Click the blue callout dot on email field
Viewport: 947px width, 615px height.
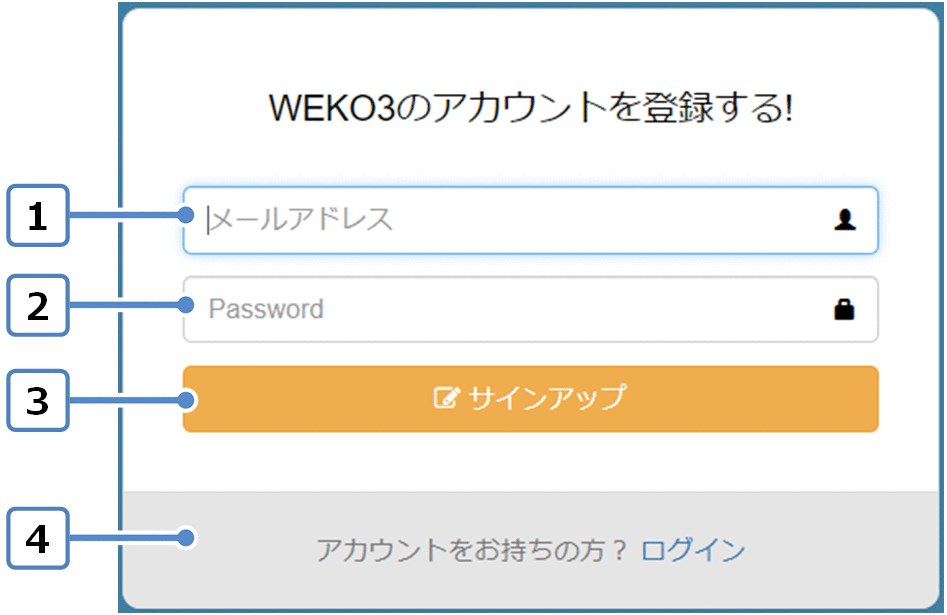[187, 214]
